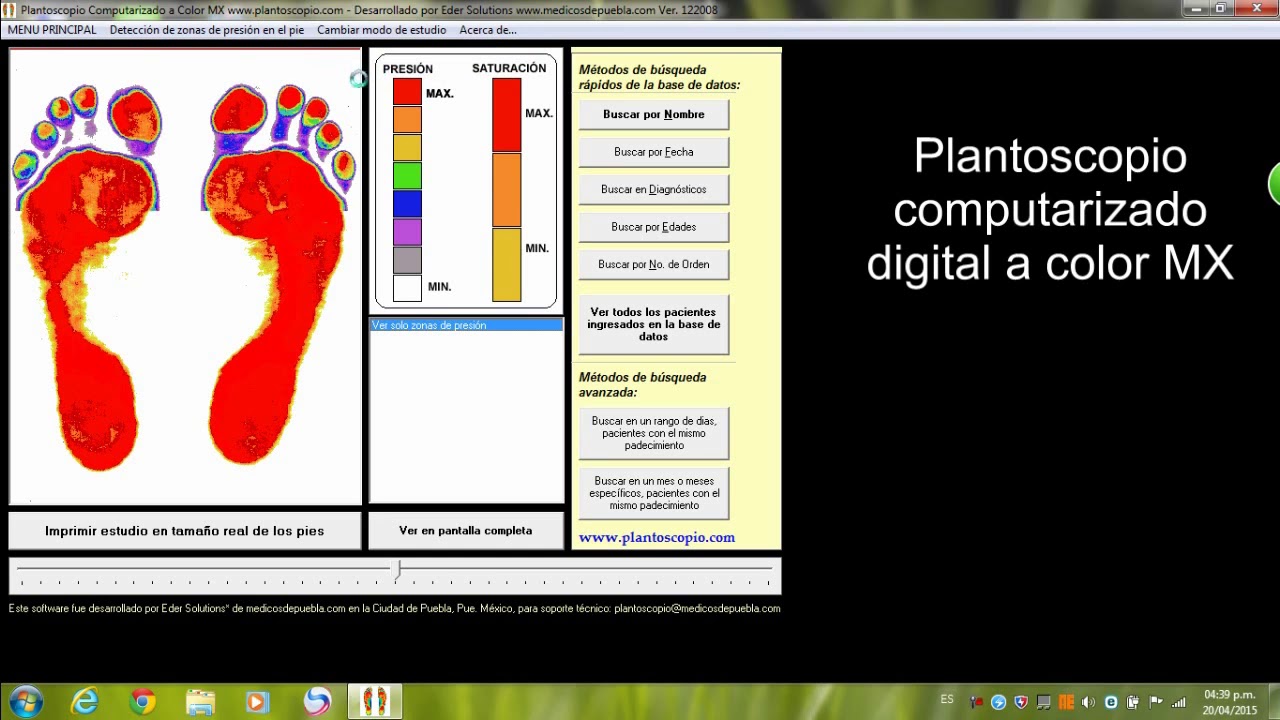Open the MENU PRINCIPAL menu

[x=52, y=30]
